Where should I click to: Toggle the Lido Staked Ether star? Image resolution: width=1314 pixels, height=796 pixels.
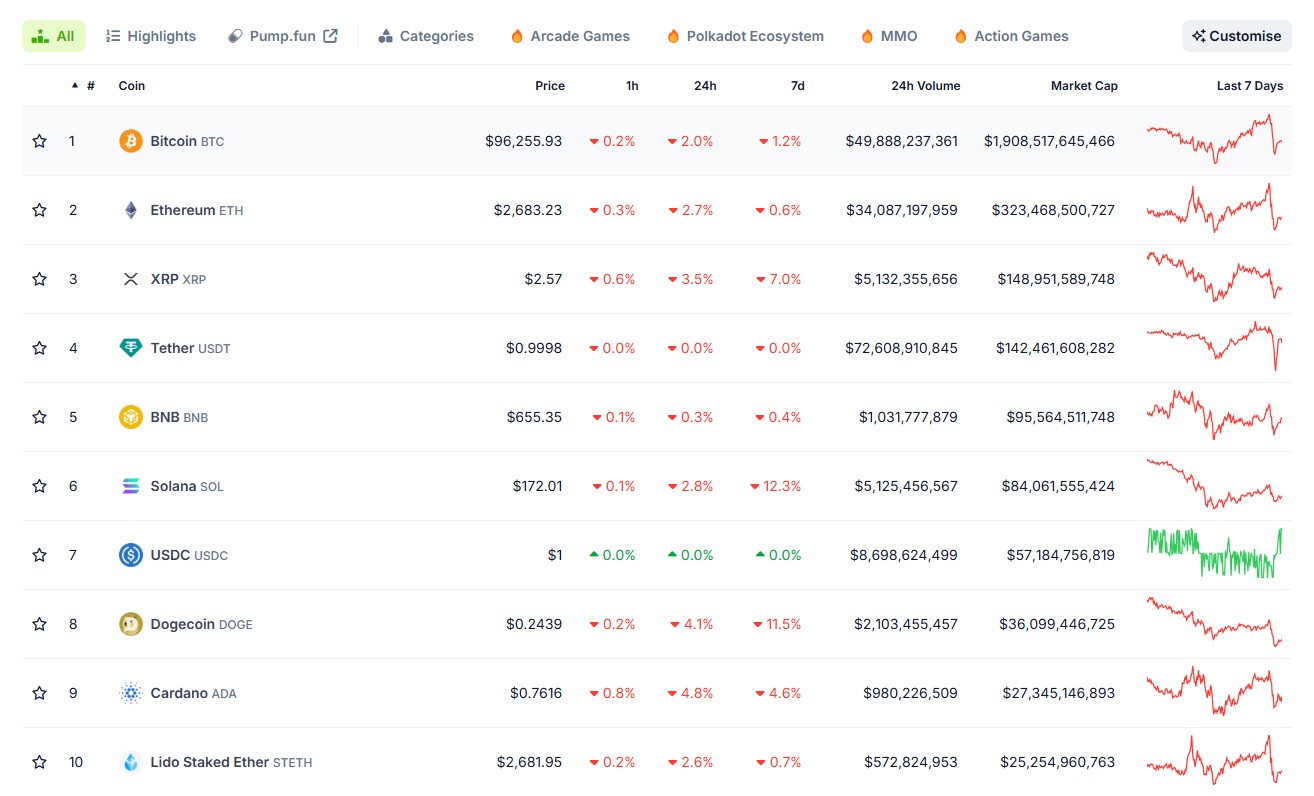click(39, 762)
